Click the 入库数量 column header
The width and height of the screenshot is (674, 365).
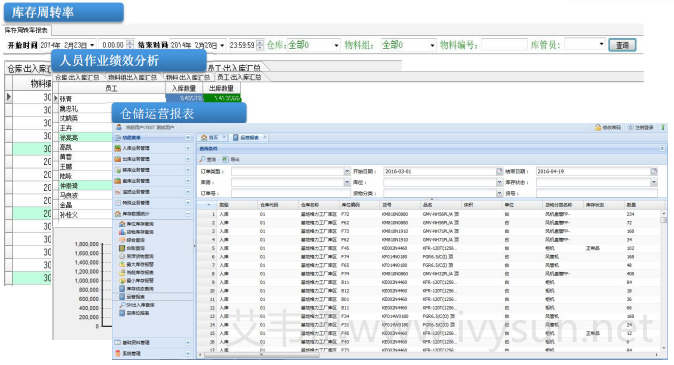(x=184, y=88)
